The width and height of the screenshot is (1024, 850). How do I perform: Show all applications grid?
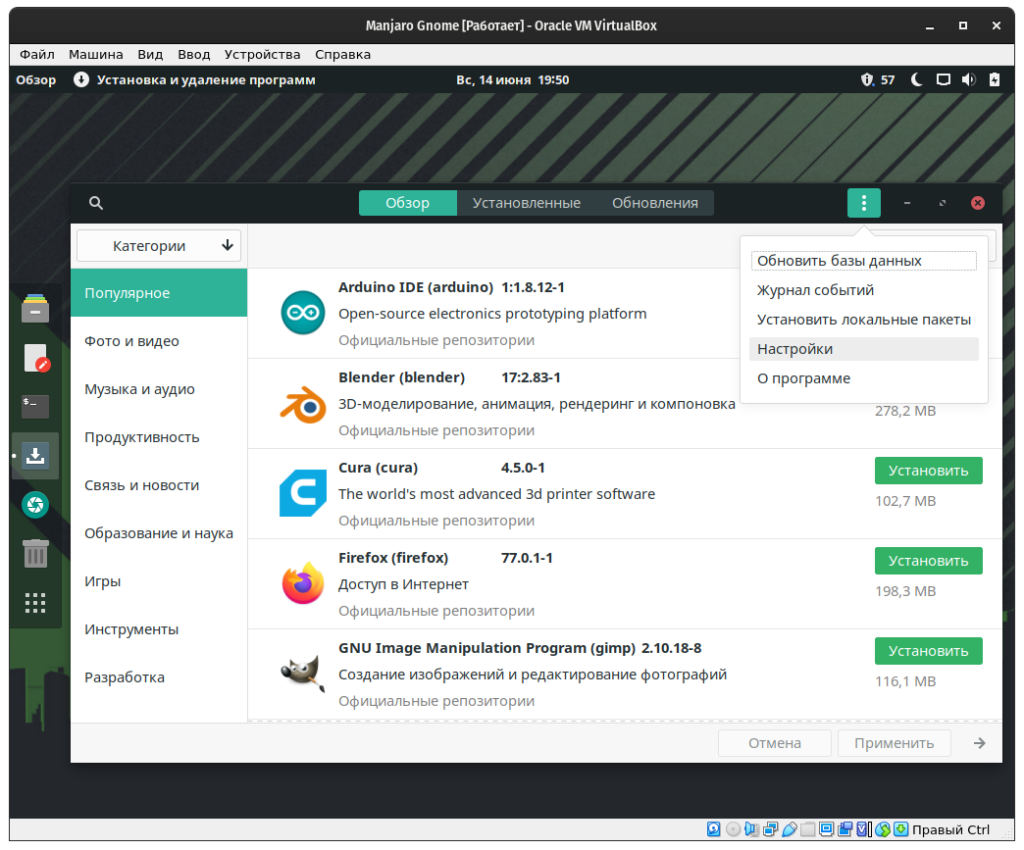(x=35, y=603)
